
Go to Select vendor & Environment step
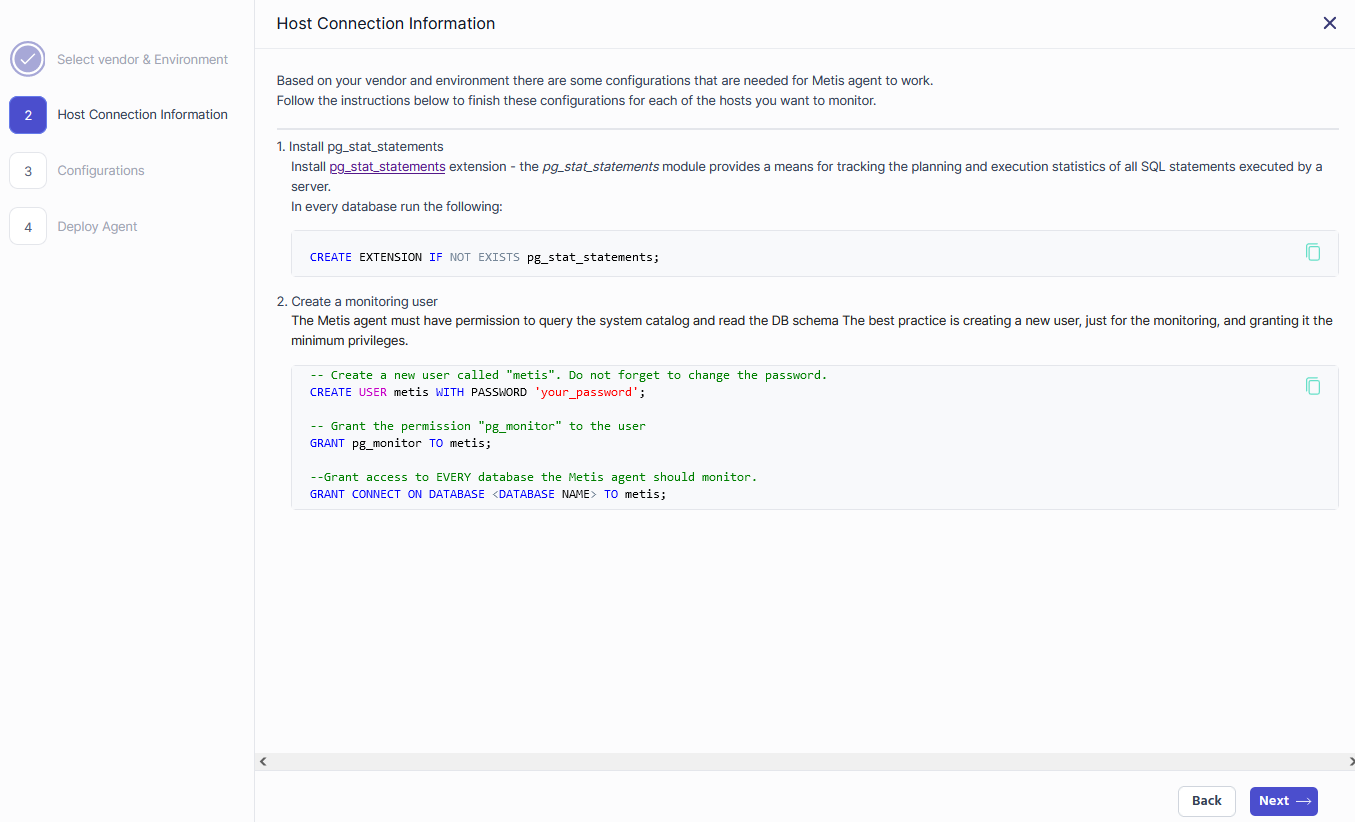click(142, 59)
